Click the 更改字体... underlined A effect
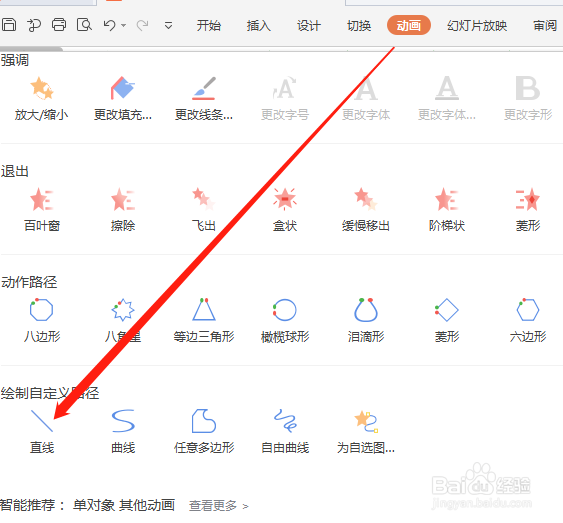563x523 pixels. point(447,98)
